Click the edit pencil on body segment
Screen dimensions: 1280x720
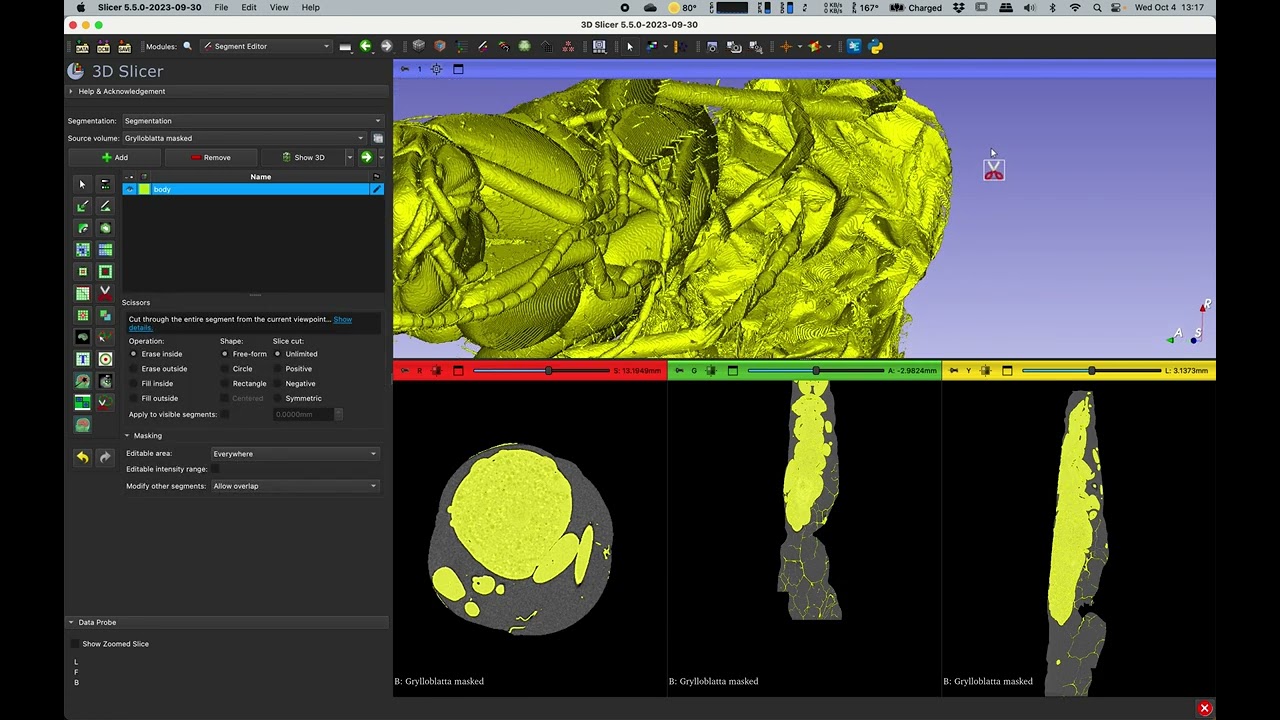(x=377, y=189)
